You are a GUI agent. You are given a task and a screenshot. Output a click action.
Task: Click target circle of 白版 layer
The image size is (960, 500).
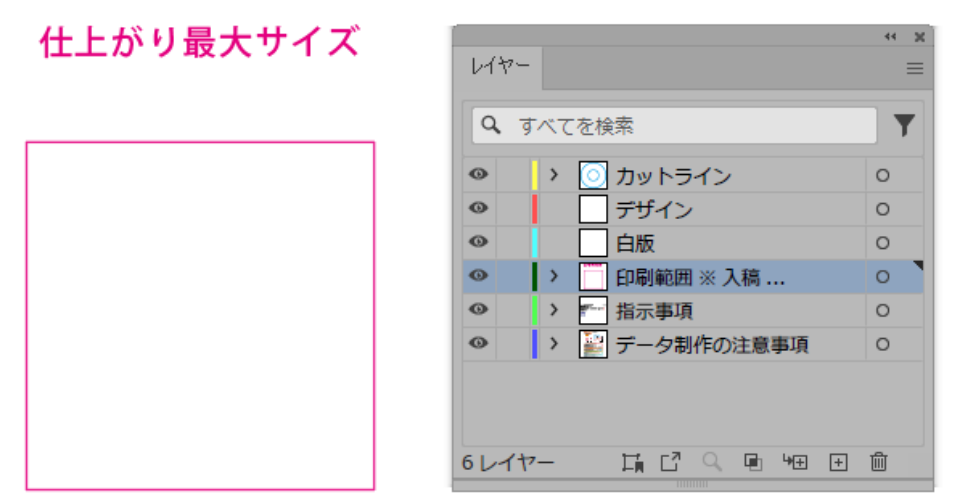(882, 243)
